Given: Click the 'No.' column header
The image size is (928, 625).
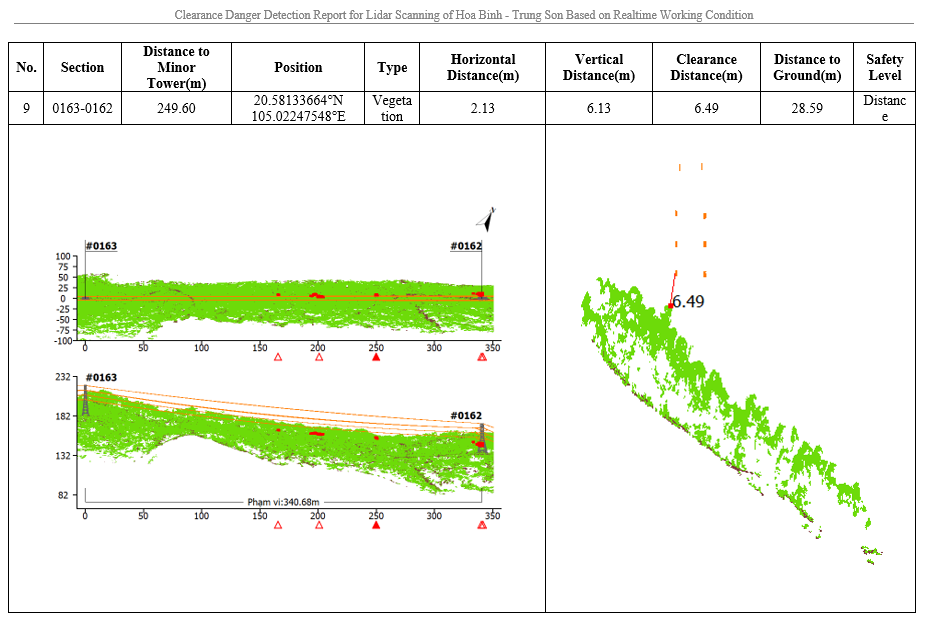Looking at the screenshot, I should pyautogui.click(x=26, y=67).
